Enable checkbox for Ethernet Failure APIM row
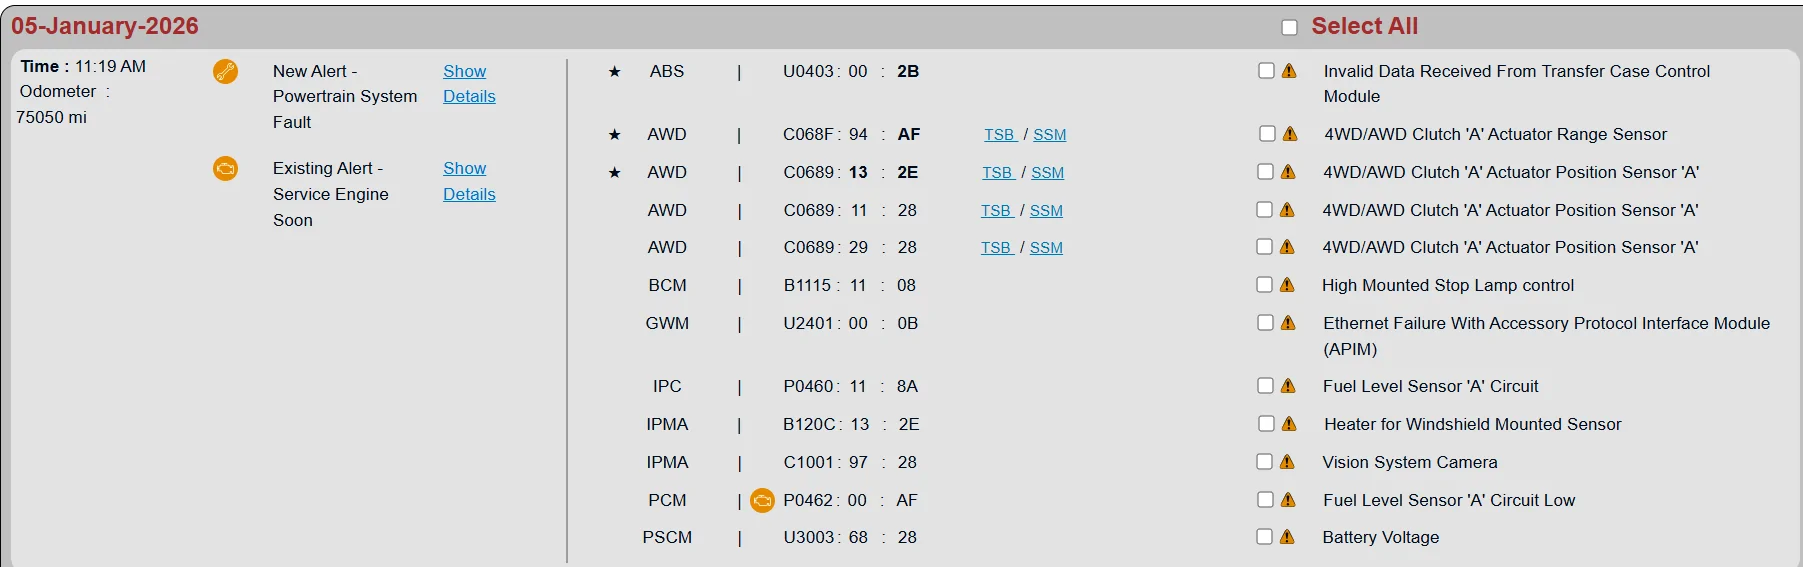 click(x=1265, y=322)
